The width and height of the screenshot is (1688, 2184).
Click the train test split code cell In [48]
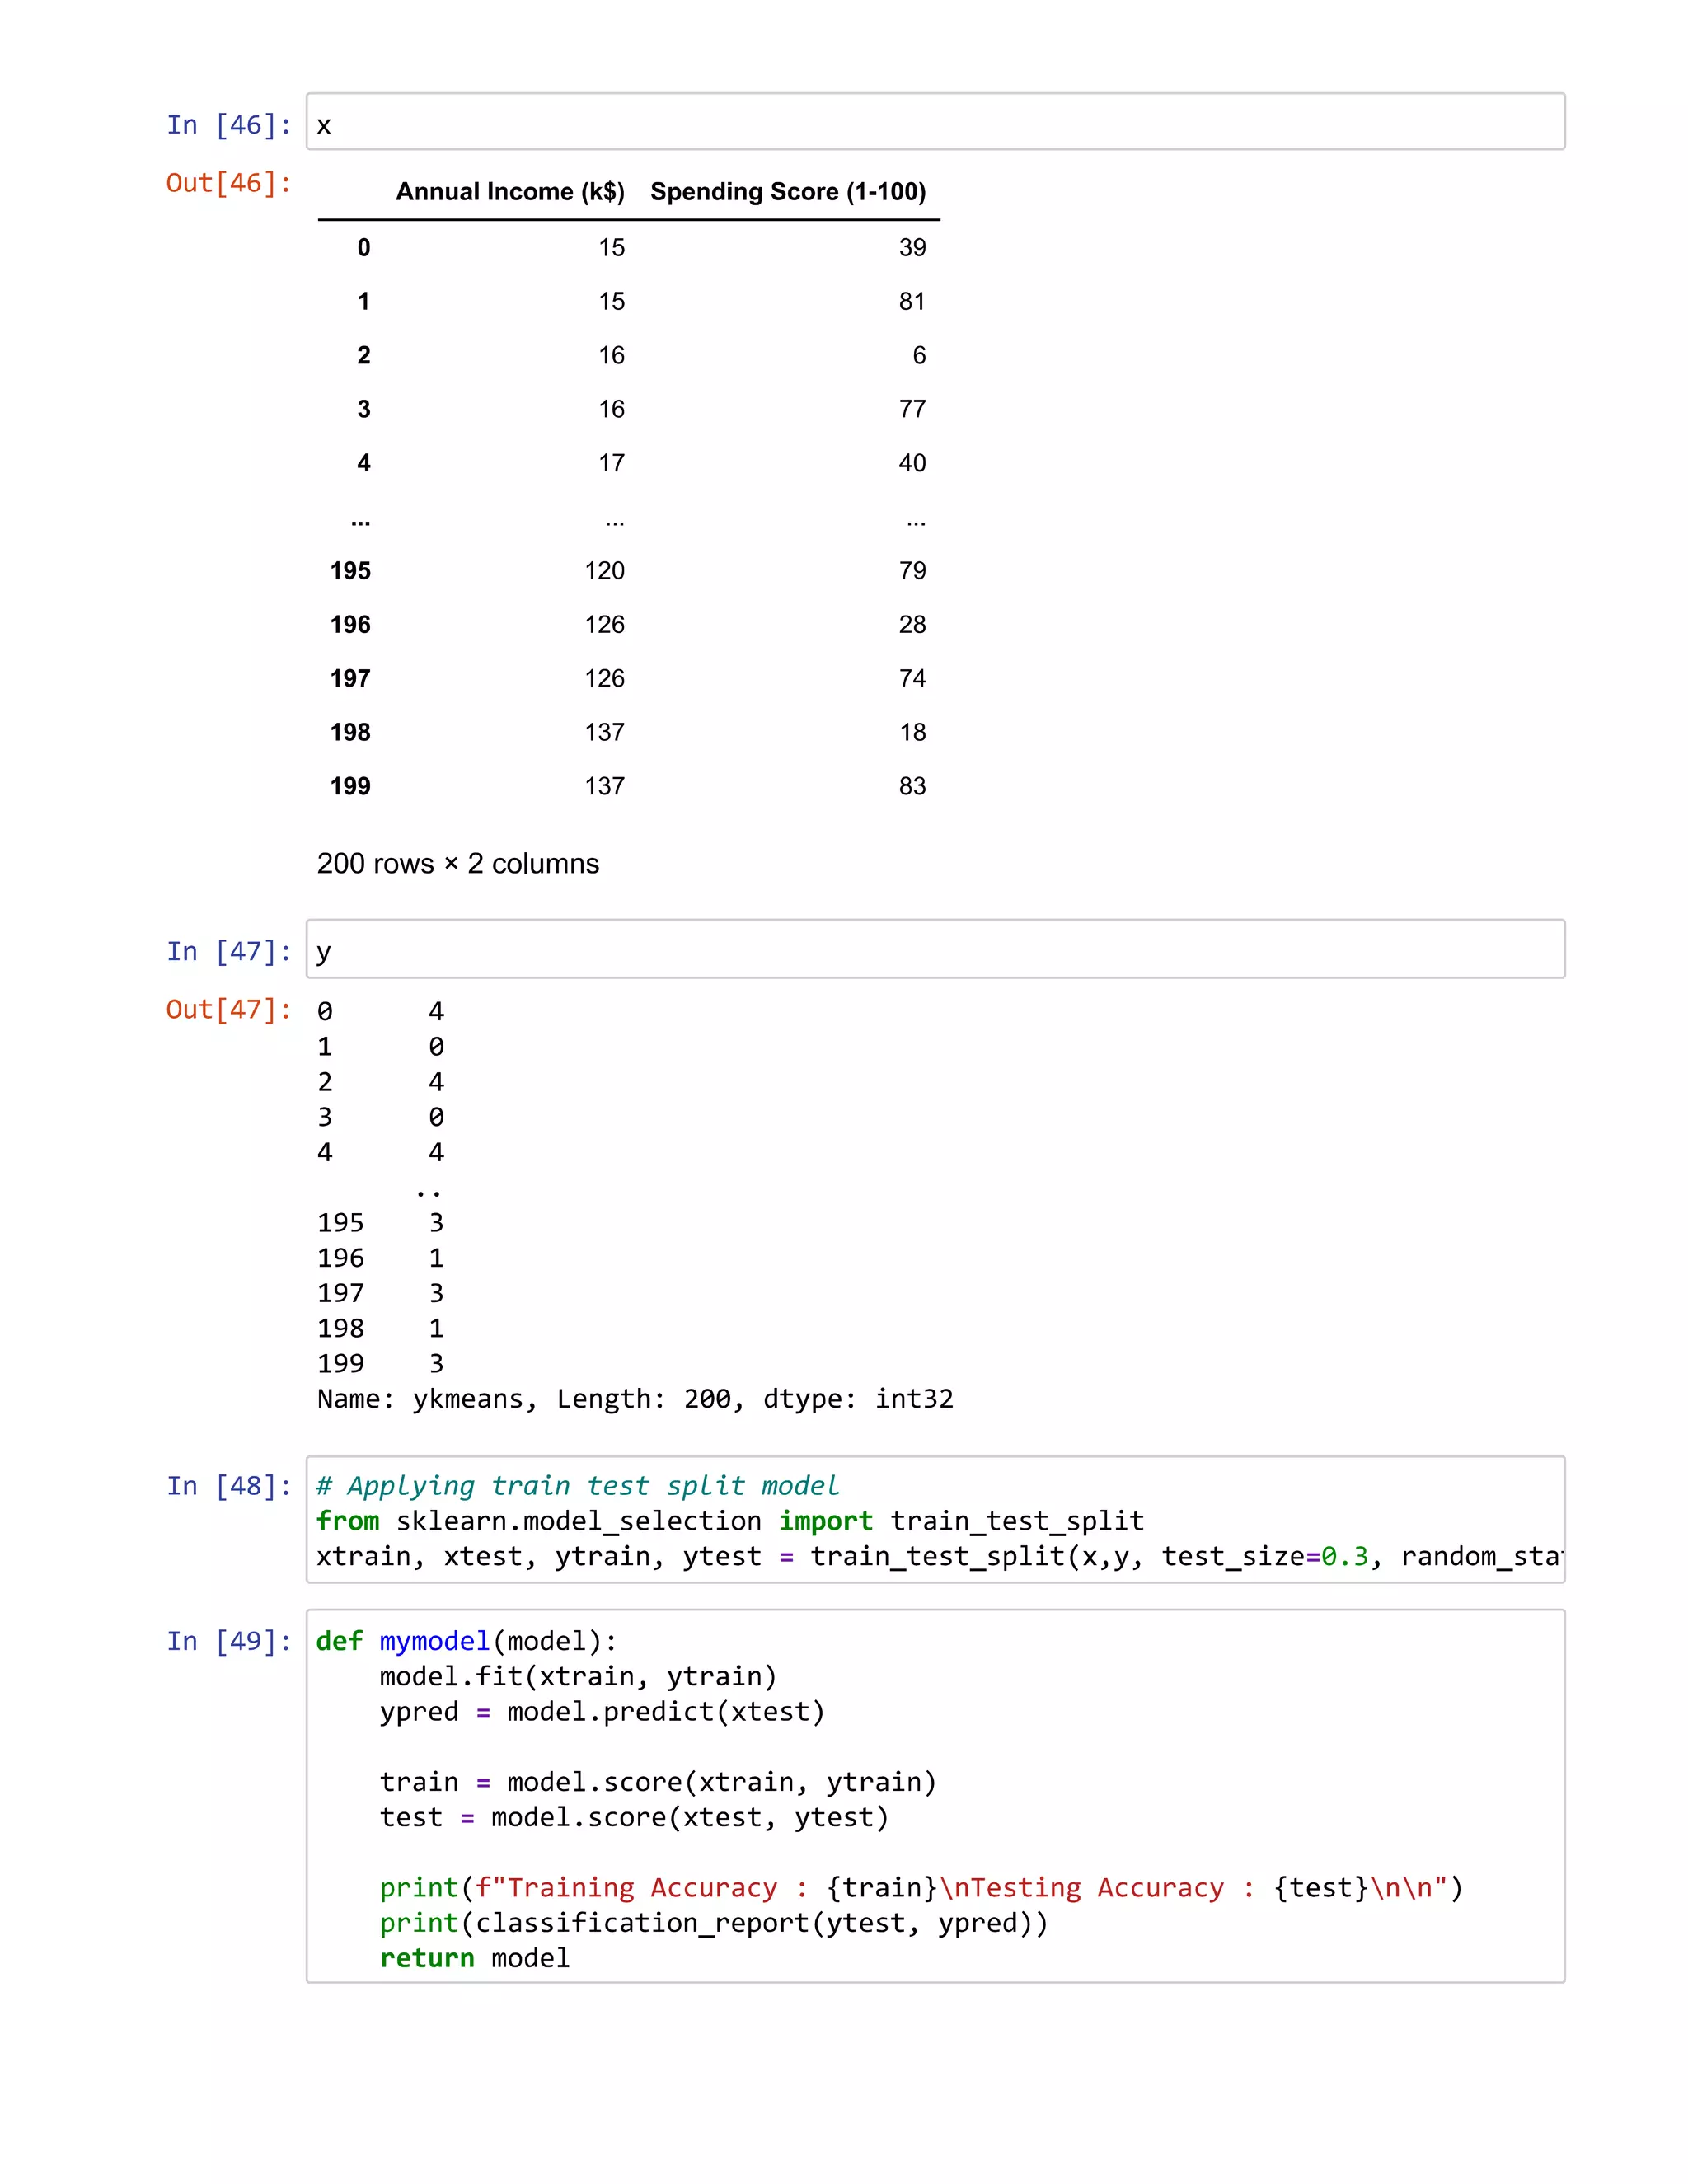click(935, 1520)
